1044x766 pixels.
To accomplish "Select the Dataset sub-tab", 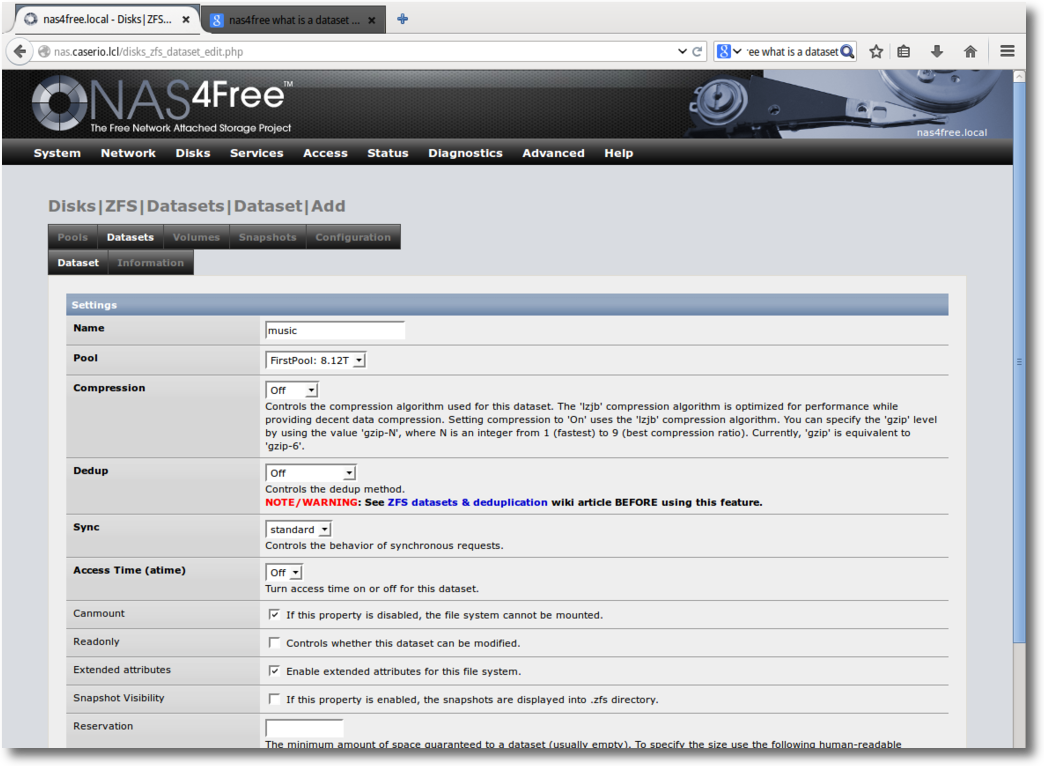I will click(x=78, y=262).
